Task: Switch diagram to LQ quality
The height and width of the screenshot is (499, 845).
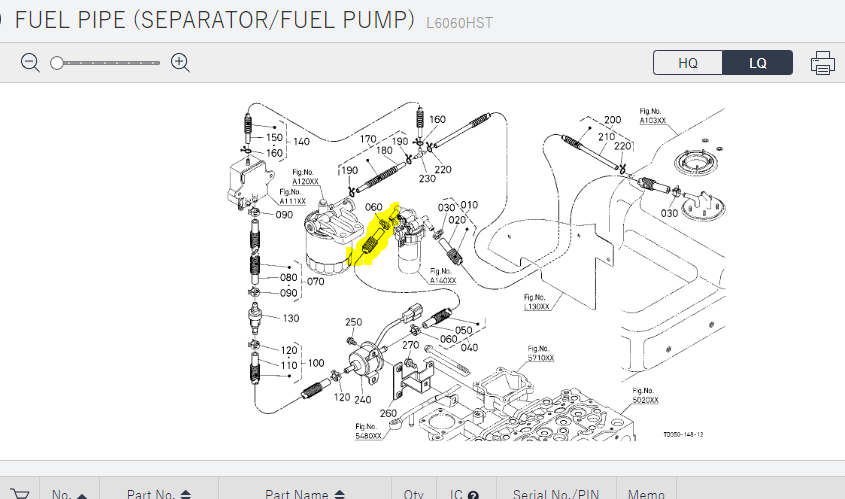Action: coord(757,63)
